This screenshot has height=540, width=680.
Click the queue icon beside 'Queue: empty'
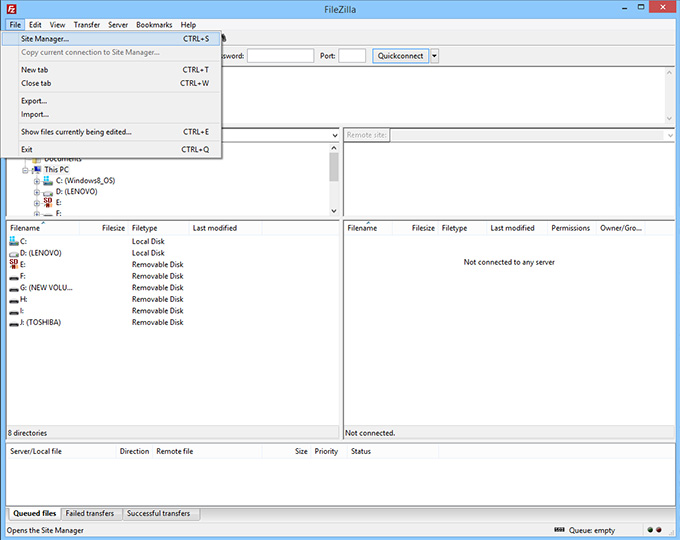coord(559,530)
